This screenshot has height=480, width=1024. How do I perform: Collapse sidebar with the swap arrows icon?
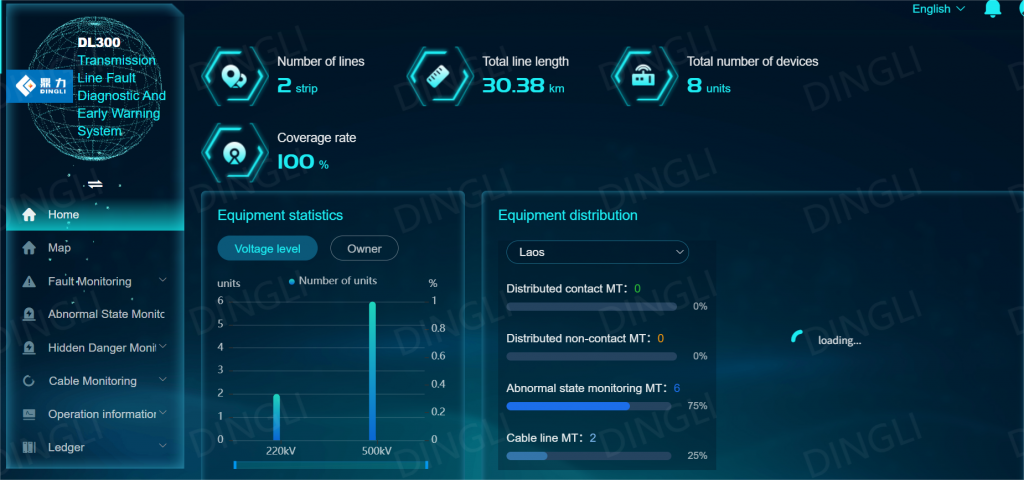pyautogui.click(x=96, y=184)
